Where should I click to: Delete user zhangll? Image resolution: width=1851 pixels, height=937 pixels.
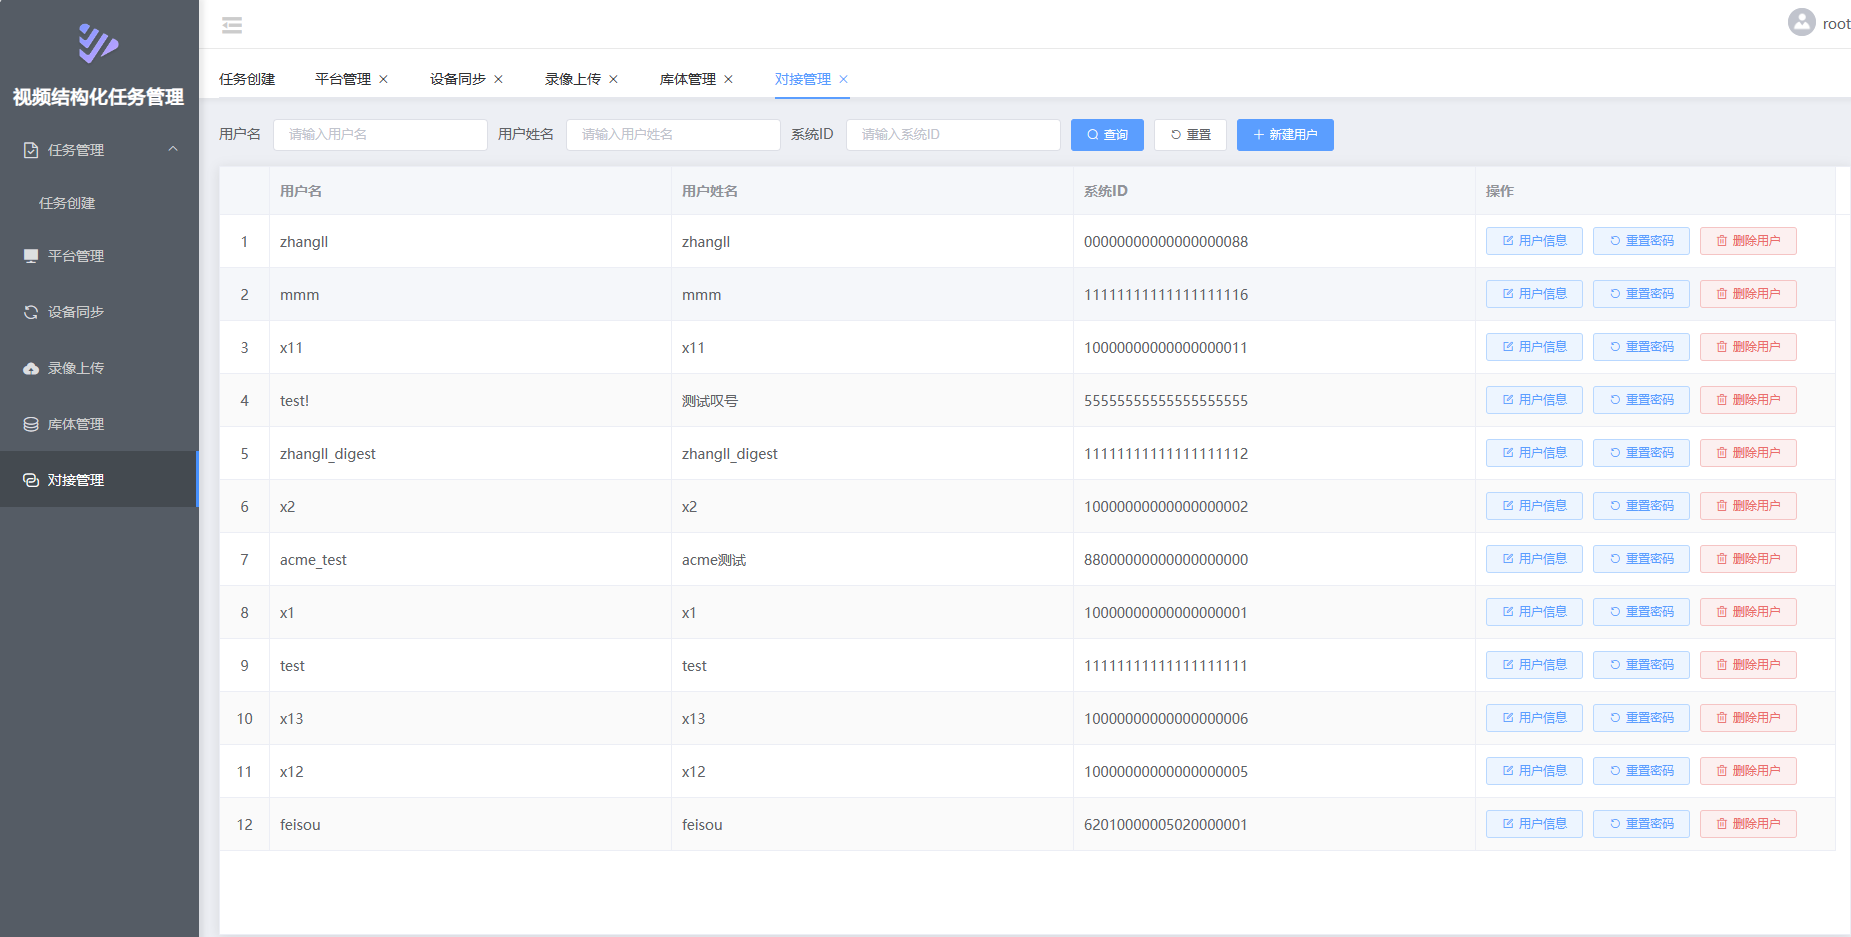1748,241
